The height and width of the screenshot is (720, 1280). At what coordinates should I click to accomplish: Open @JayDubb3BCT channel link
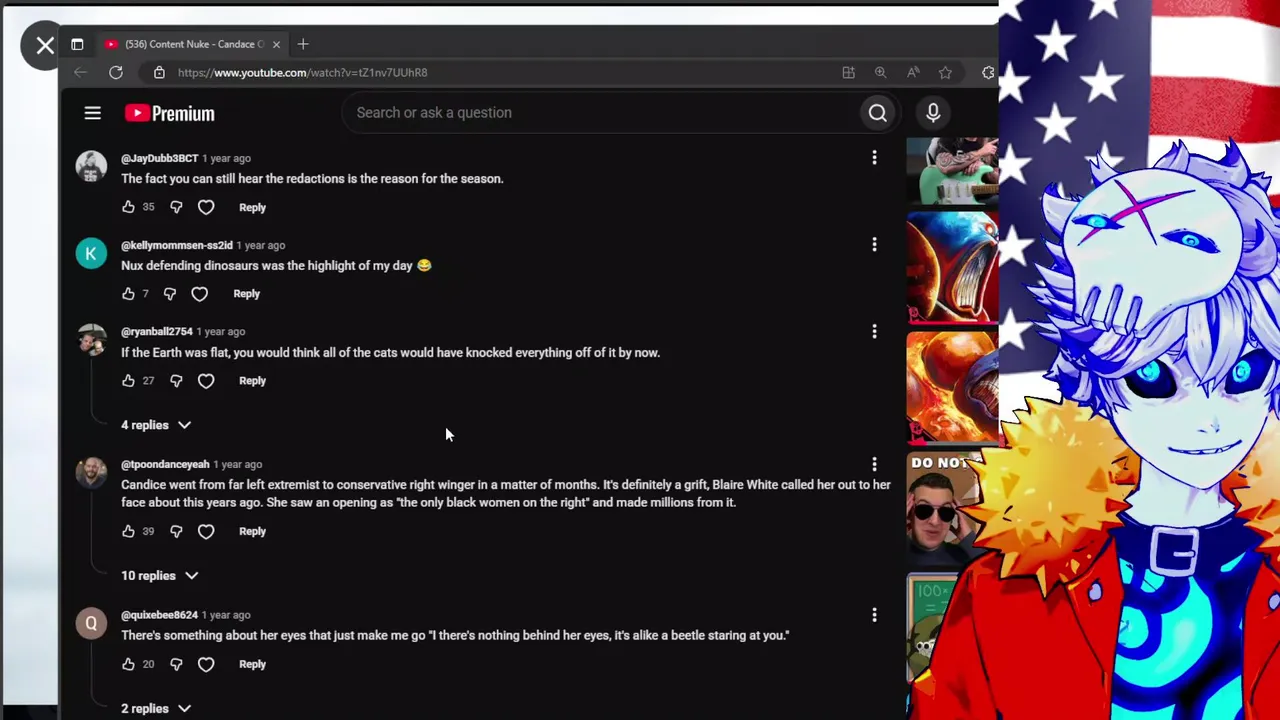coord(159,158)
